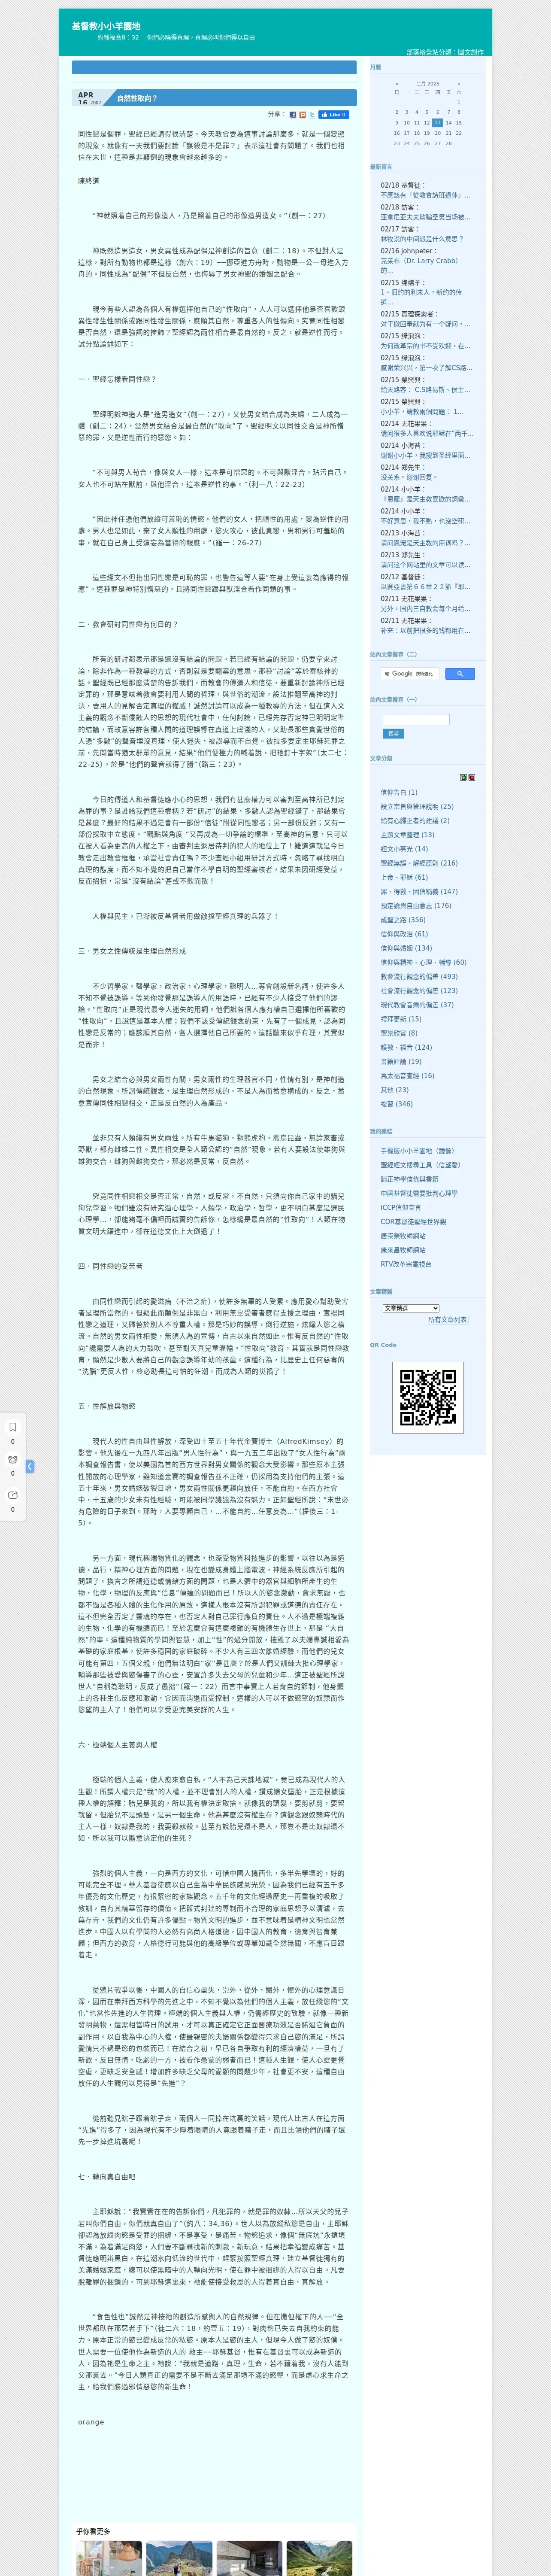
Task: Open category 護教、福音 (124)
Action: coord(406,1048)
